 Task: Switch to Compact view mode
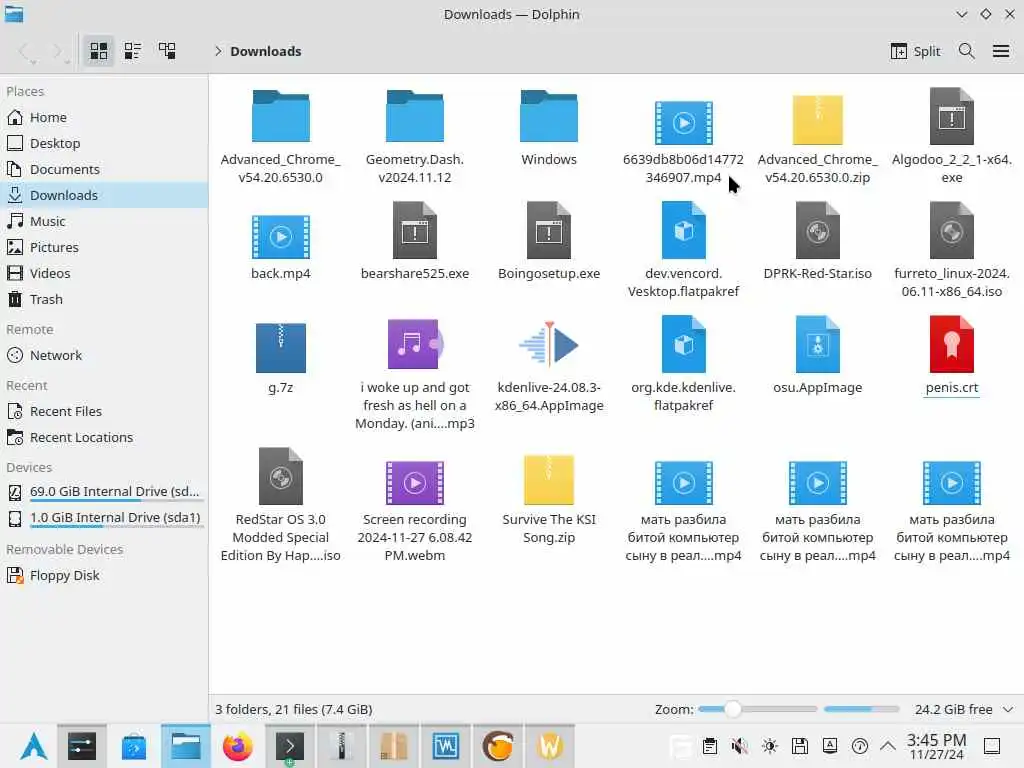click(133, 51)
